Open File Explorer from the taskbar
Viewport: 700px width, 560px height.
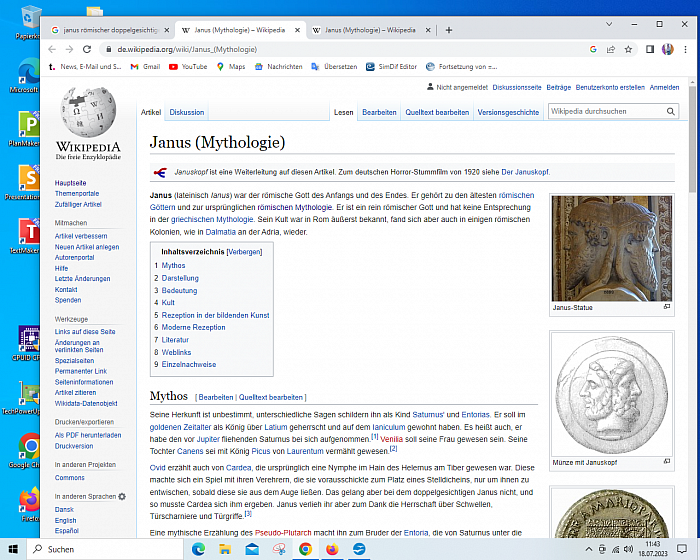(x=225, y=549)
